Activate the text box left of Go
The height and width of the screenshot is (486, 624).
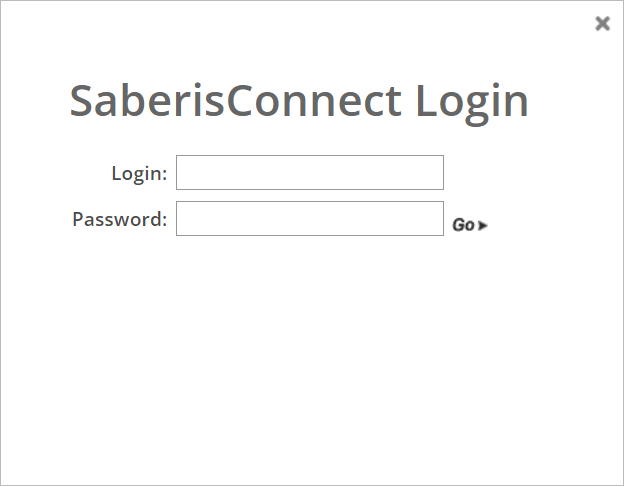click(x=309, y=218)
